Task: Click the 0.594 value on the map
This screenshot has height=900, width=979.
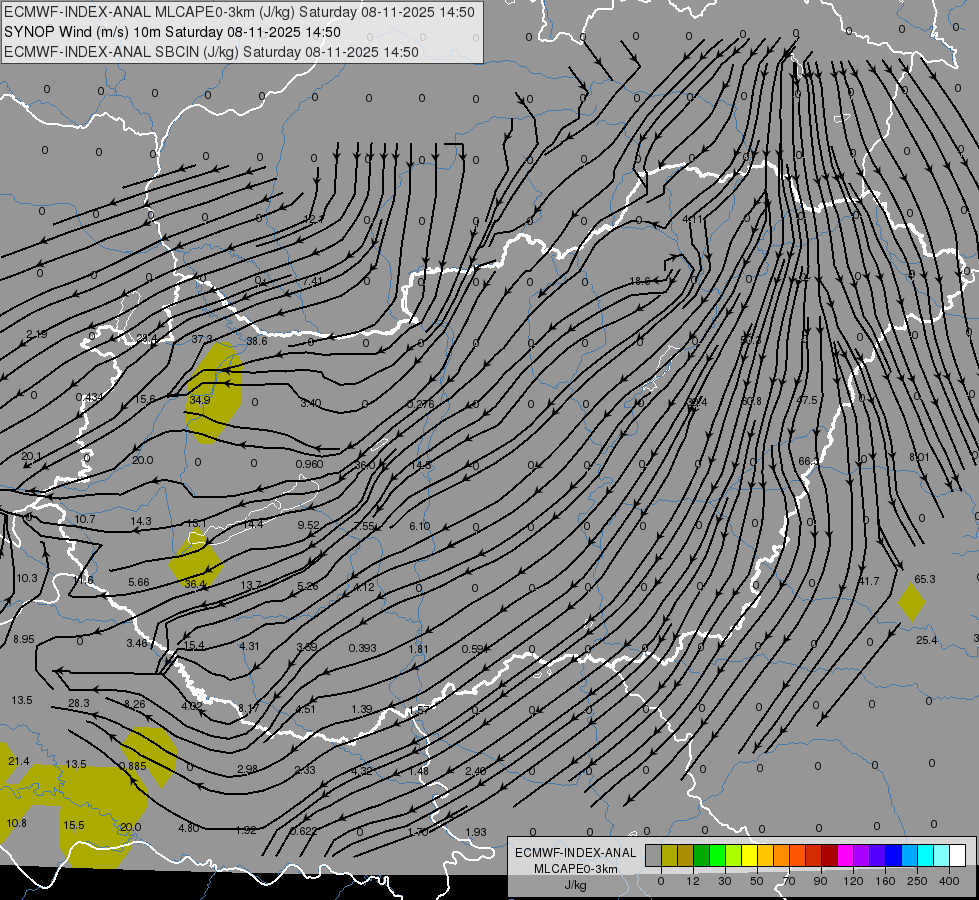Action: click(x=476, y=649)
